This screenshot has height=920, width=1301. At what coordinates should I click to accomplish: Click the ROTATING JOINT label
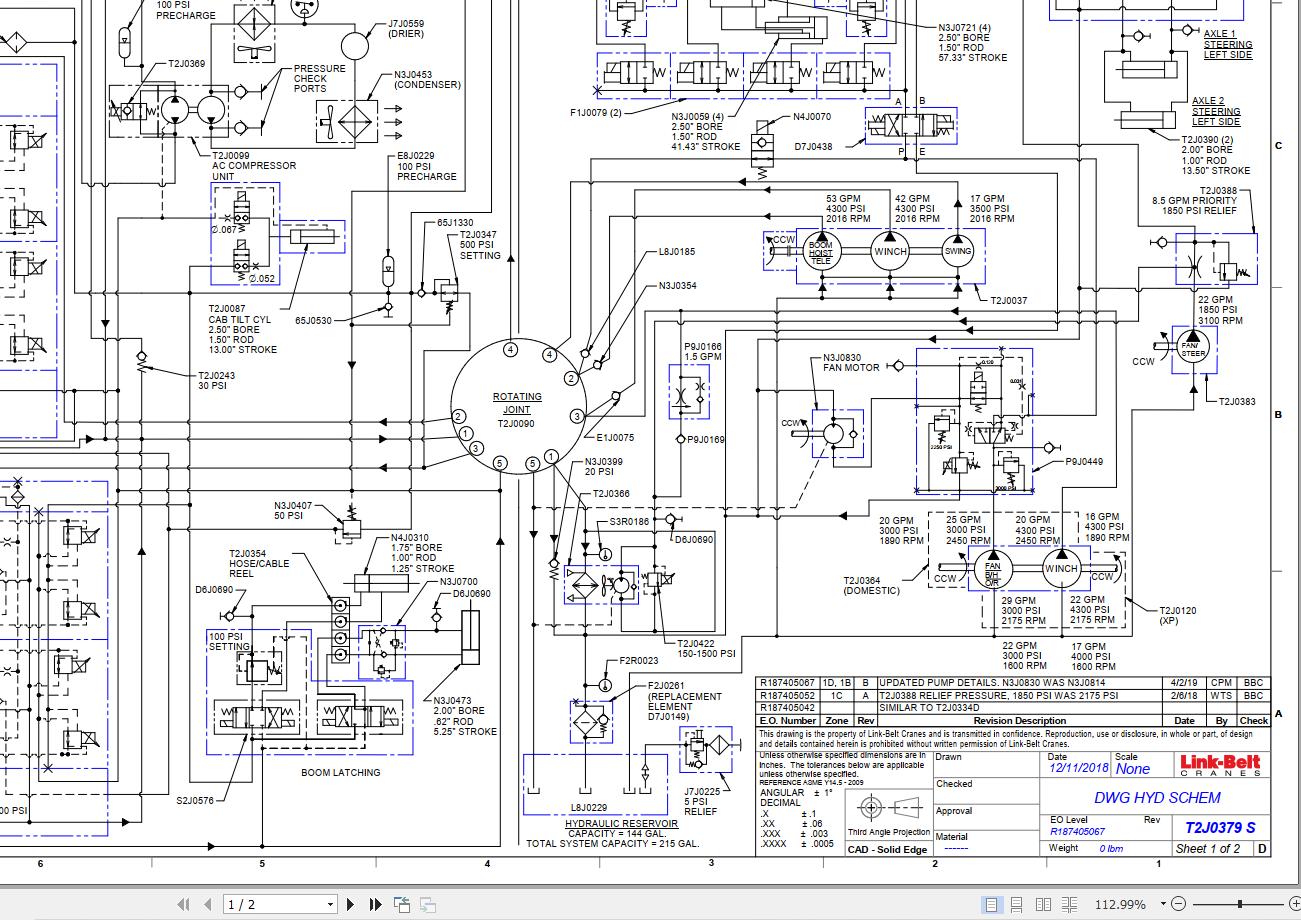coord(517,403)
